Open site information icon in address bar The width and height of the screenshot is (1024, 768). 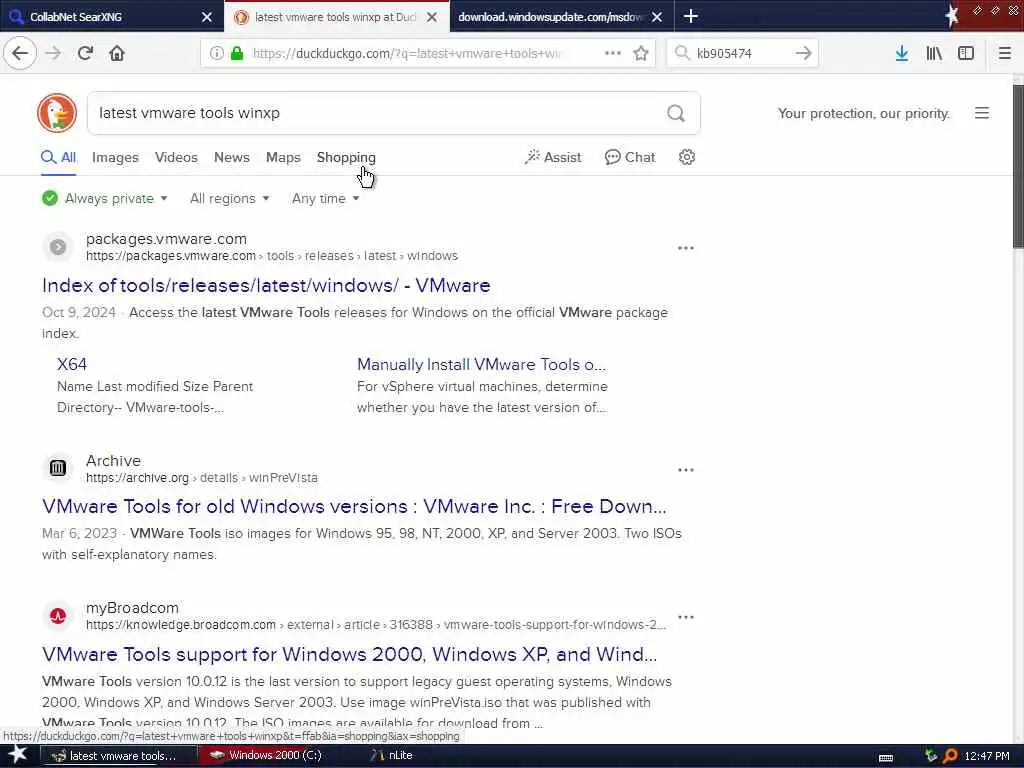pyautogui.click(x=216, y=53)
